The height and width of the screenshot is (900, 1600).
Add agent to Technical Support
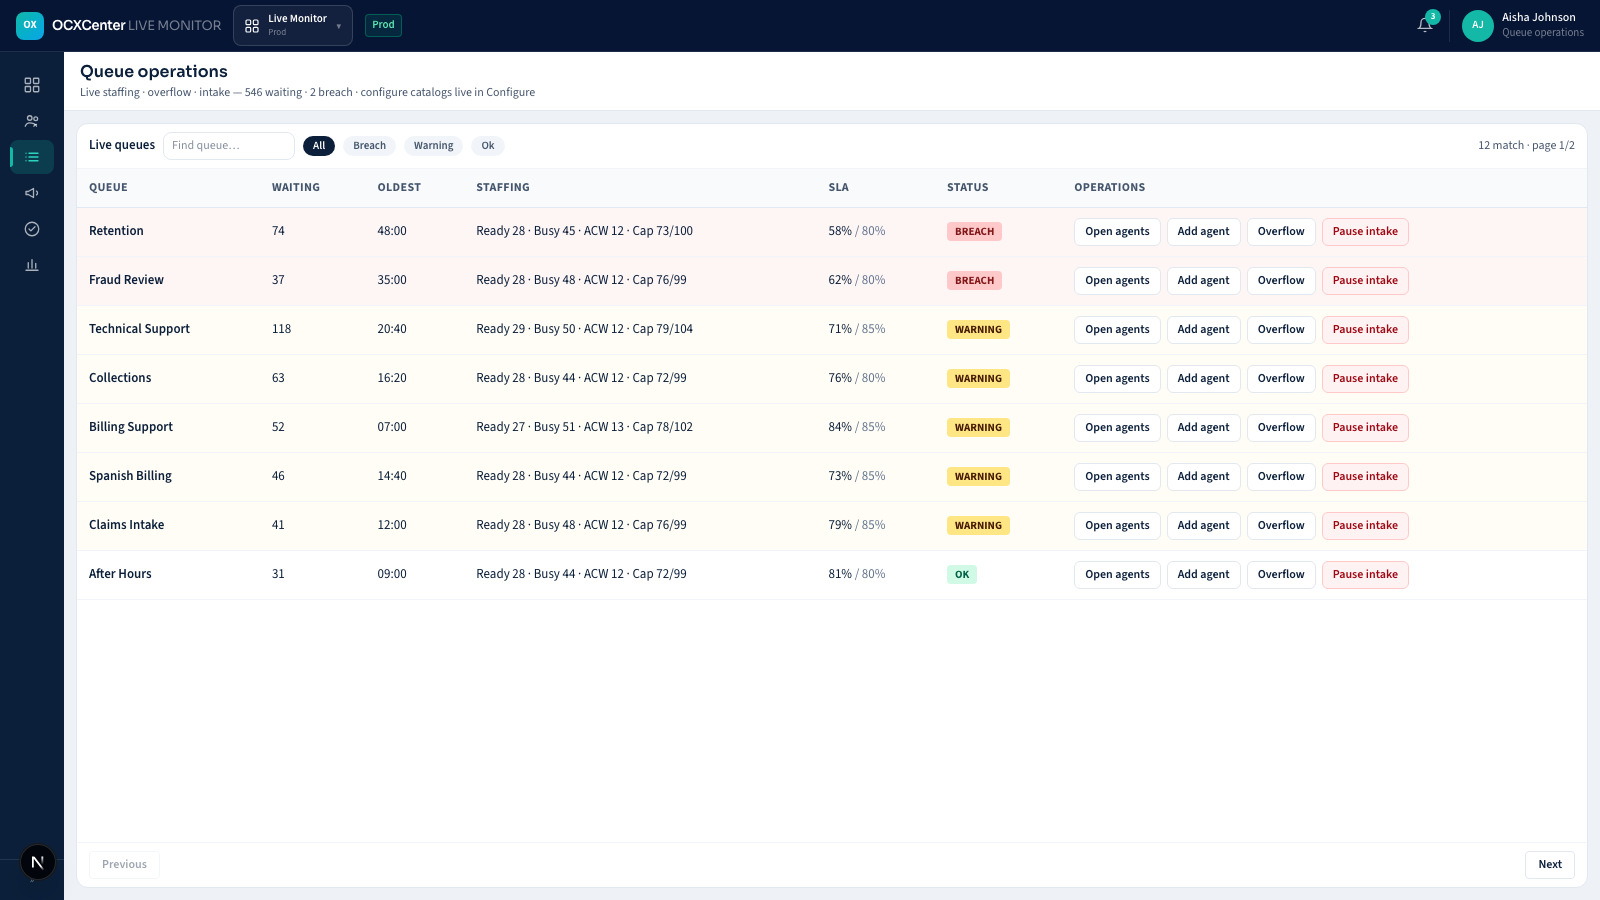1203,330
